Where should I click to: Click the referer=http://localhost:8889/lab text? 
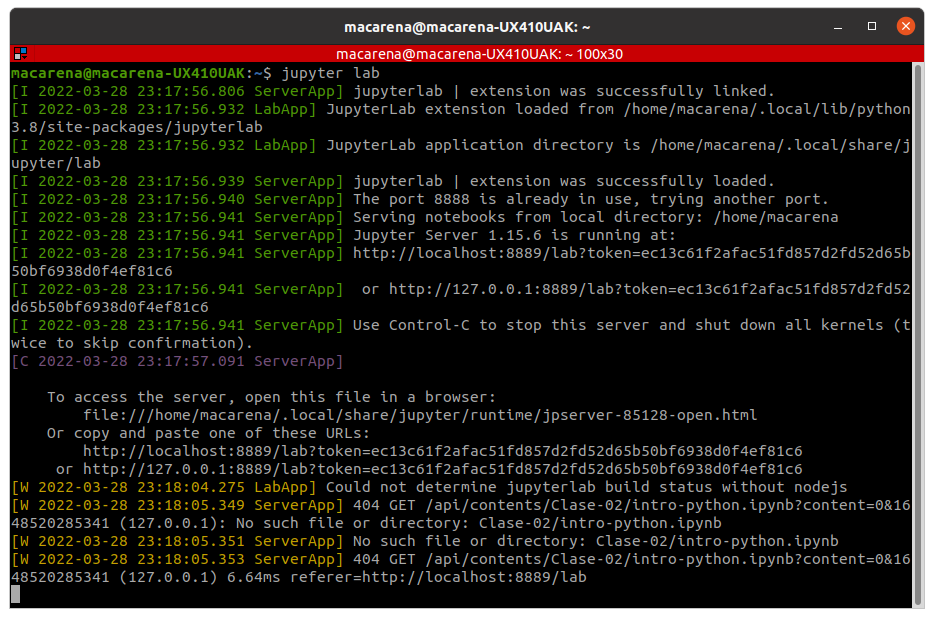(x=438, y=577)
